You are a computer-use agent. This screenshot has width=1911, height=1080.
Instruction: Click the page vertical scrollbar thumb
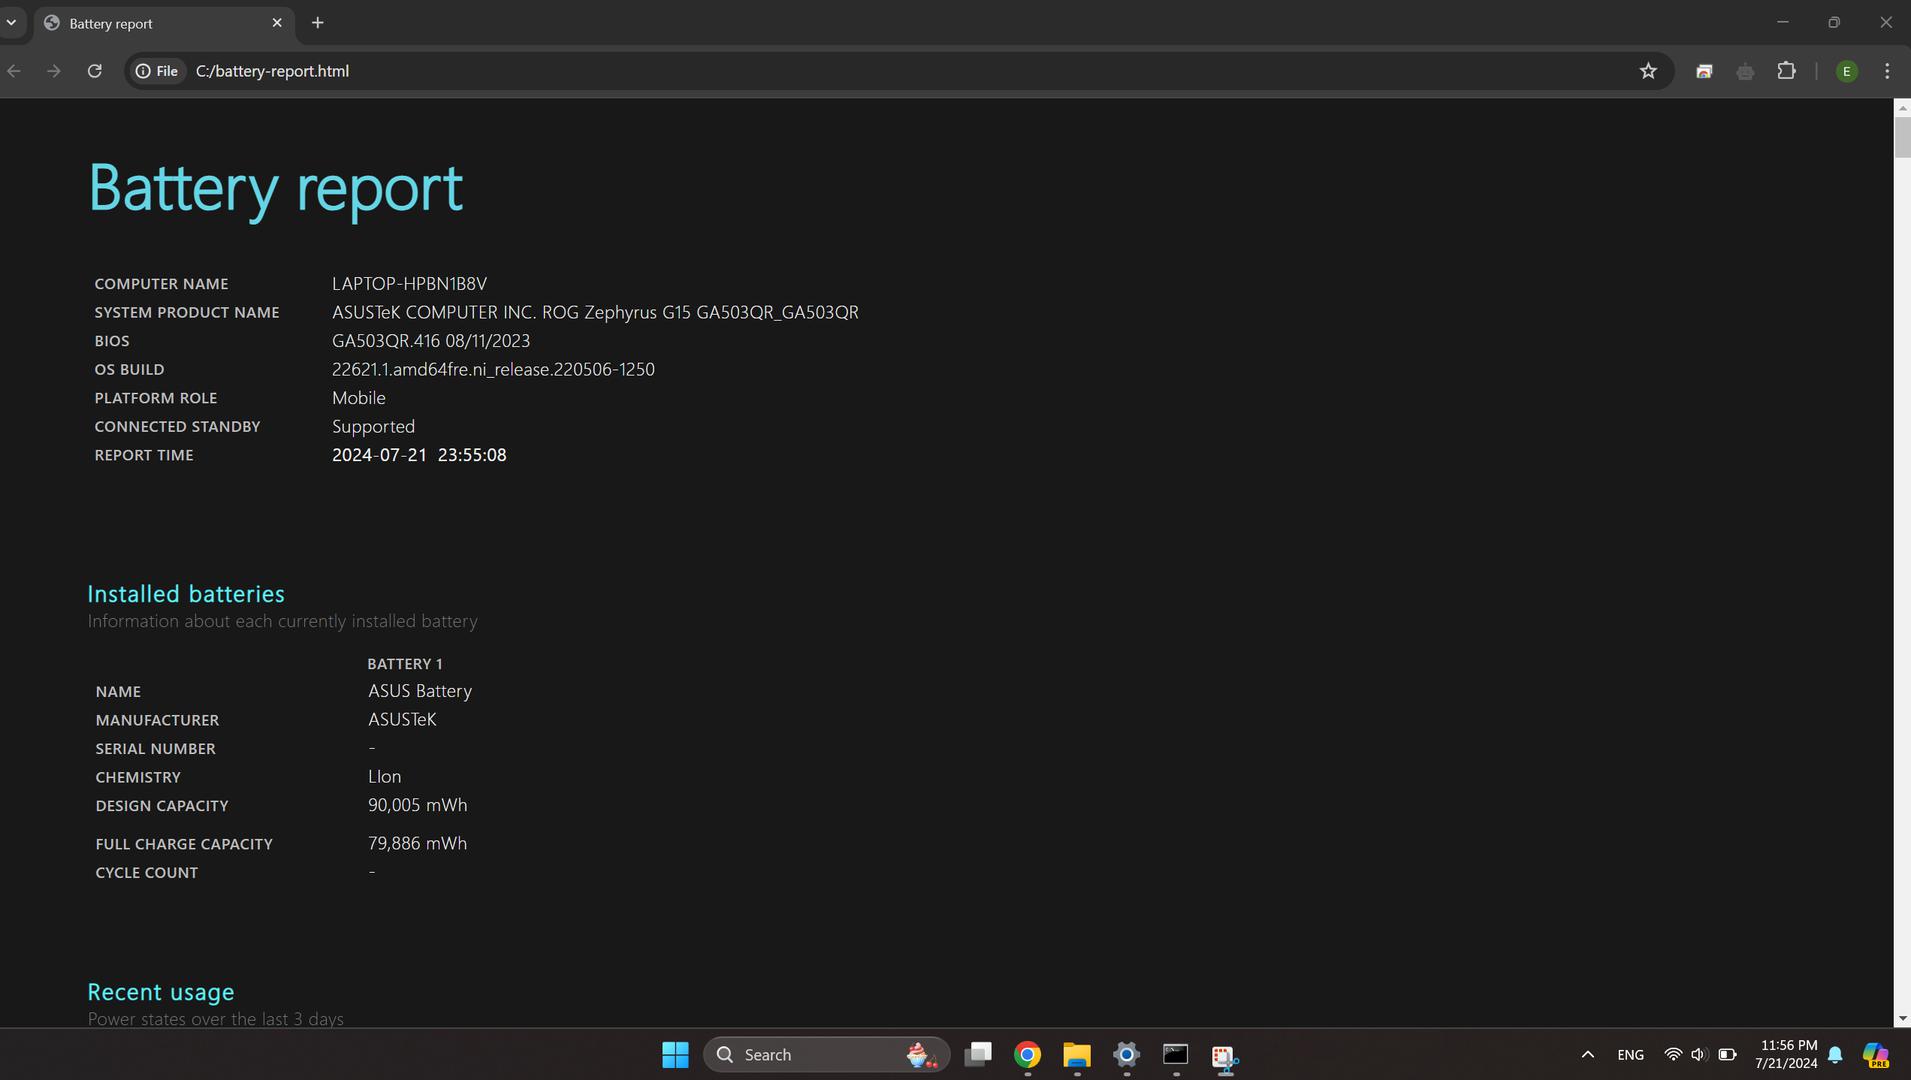pos(1902,137)
